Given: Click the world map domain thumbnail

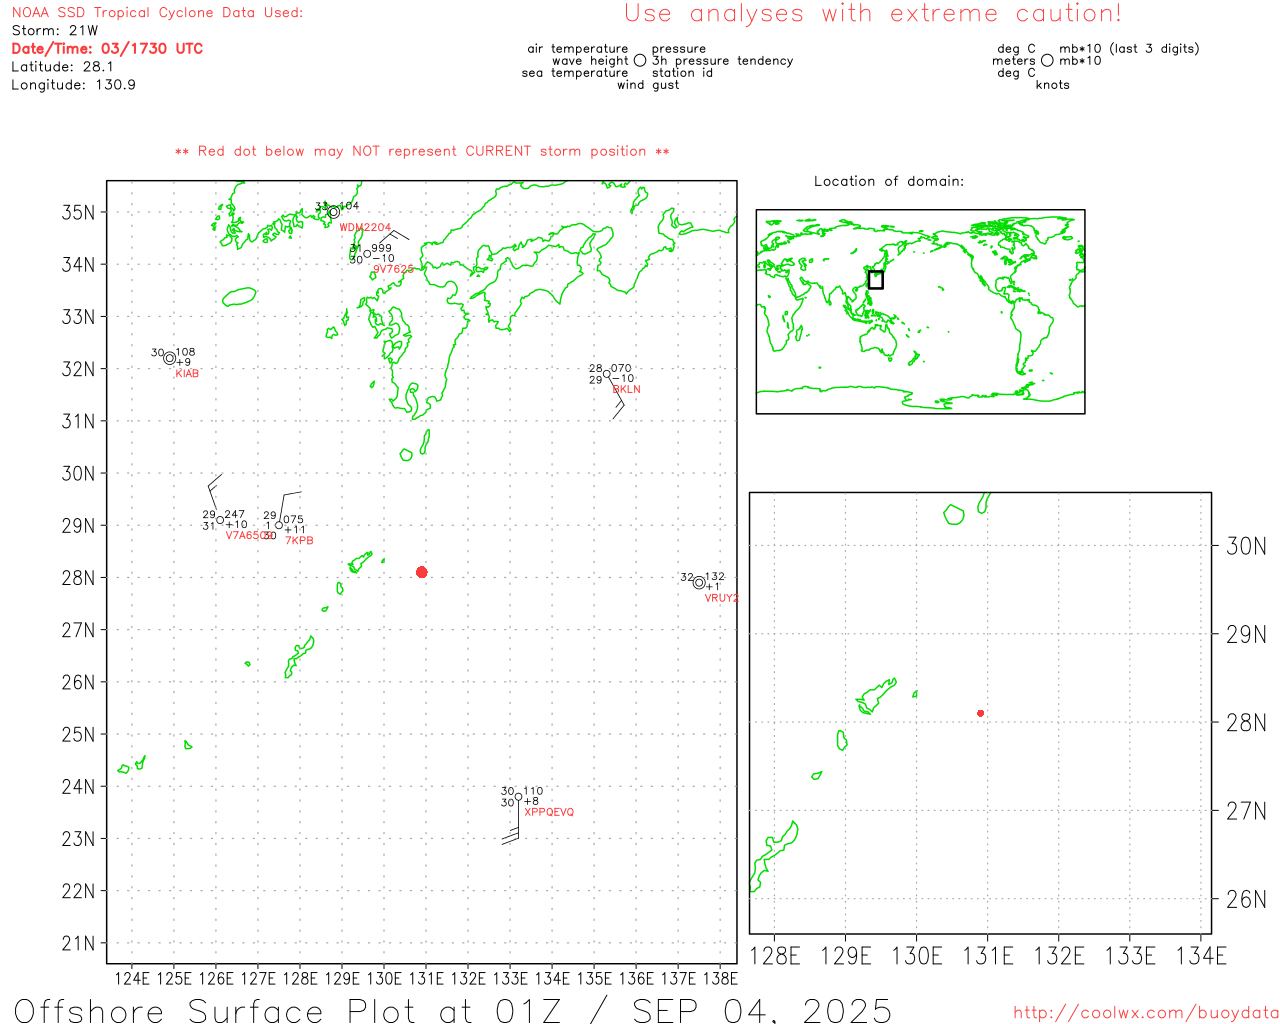Looking at the screenshot, I should click(920, 311).
